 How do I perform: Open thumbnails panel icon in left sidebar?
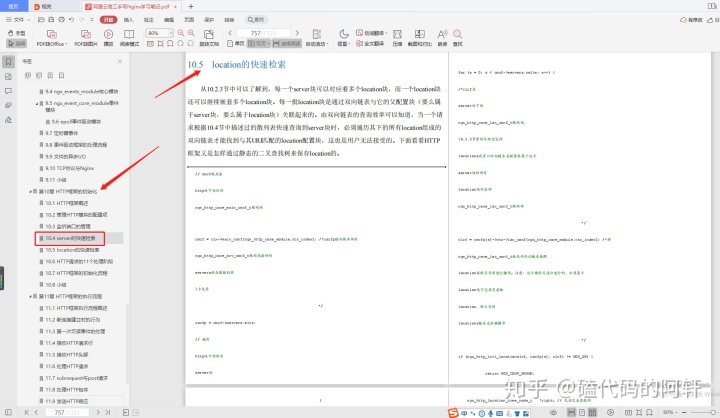pyautogui.click(x=8, y=77)
